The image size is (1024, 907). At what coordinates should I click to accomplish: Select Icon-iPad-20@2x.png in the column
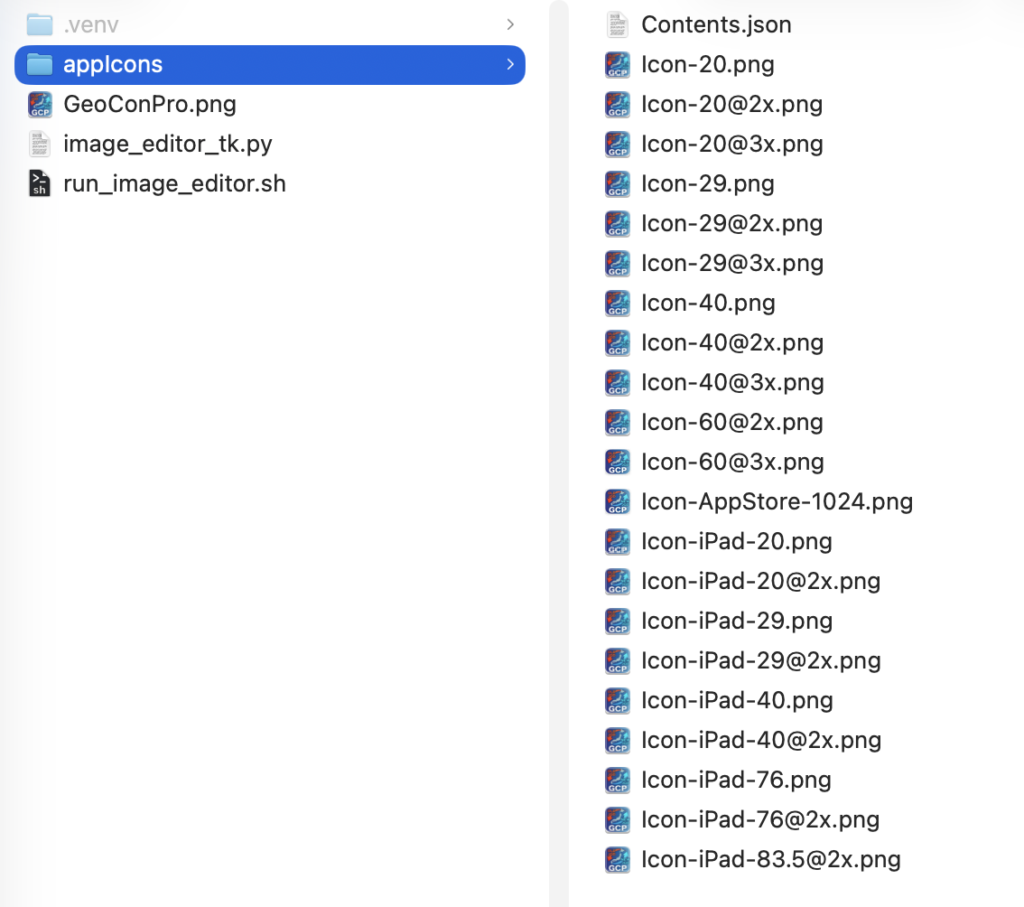coord(743,581)
